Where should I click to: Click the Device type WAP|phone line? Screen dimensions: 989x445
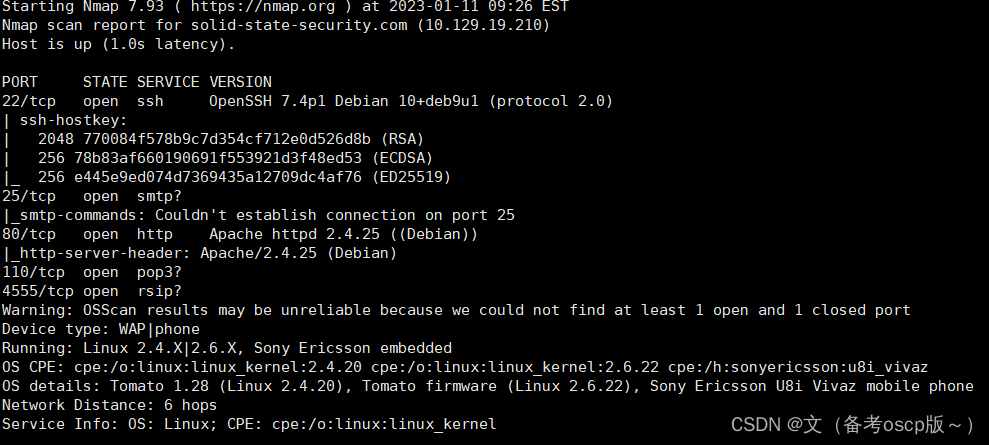100,329
